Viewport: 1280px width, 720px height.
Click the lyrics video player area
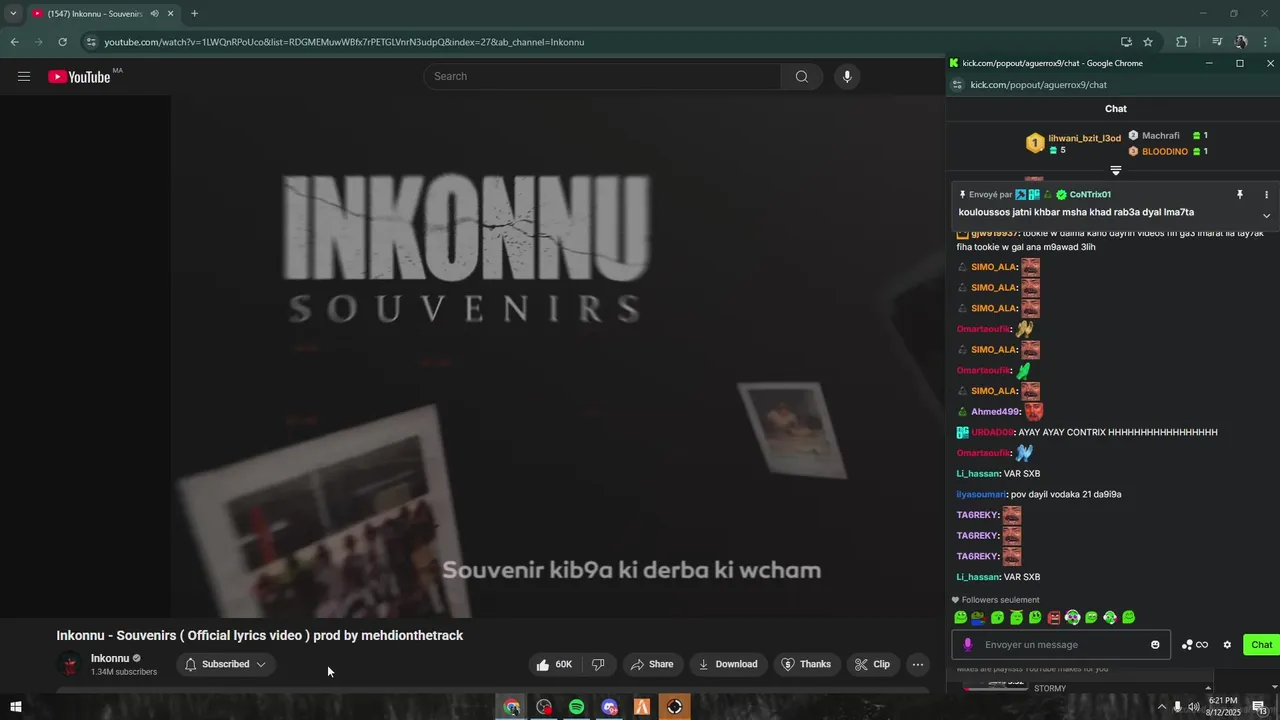pos(473,357)
